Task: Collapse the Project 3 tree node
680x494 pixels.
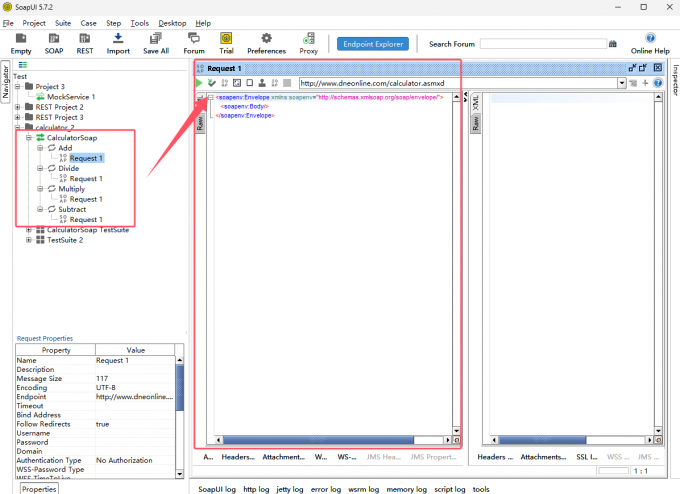Action: point(18,86)
